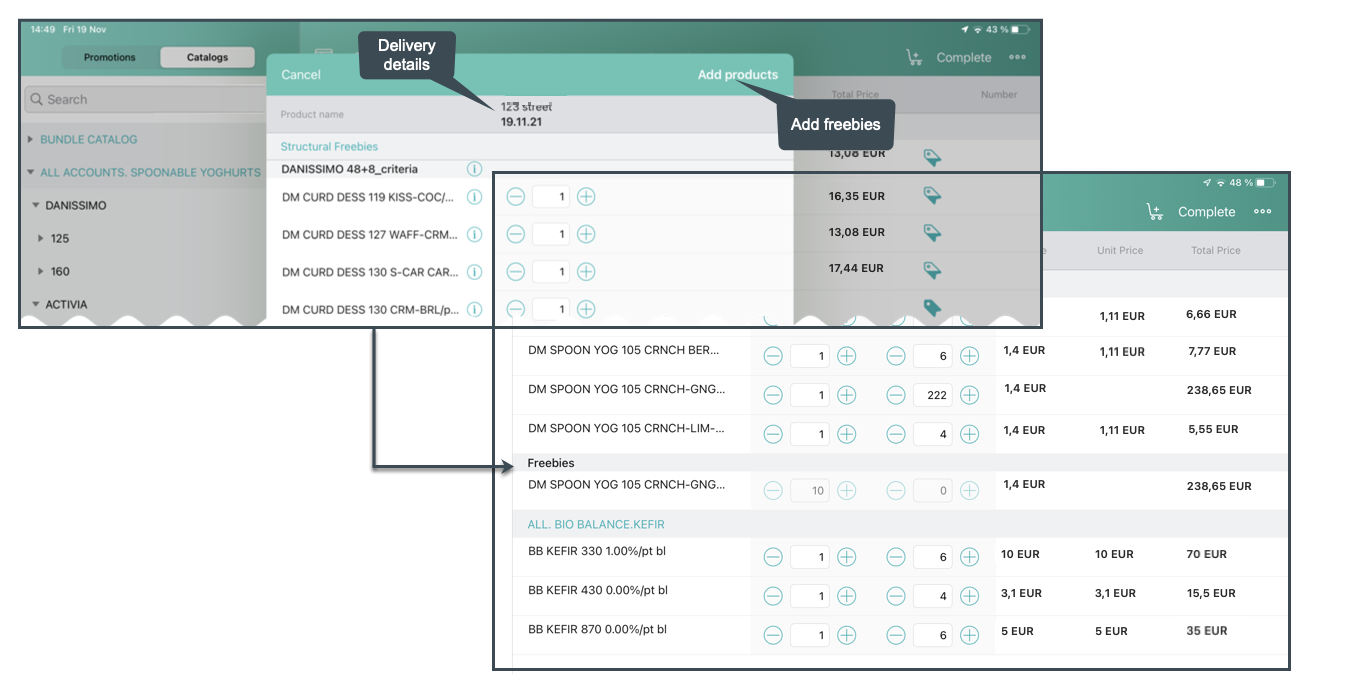Tap the magnifier icon in the search bar
This screenshot has width=1368, height=690.
coord(34,99)
